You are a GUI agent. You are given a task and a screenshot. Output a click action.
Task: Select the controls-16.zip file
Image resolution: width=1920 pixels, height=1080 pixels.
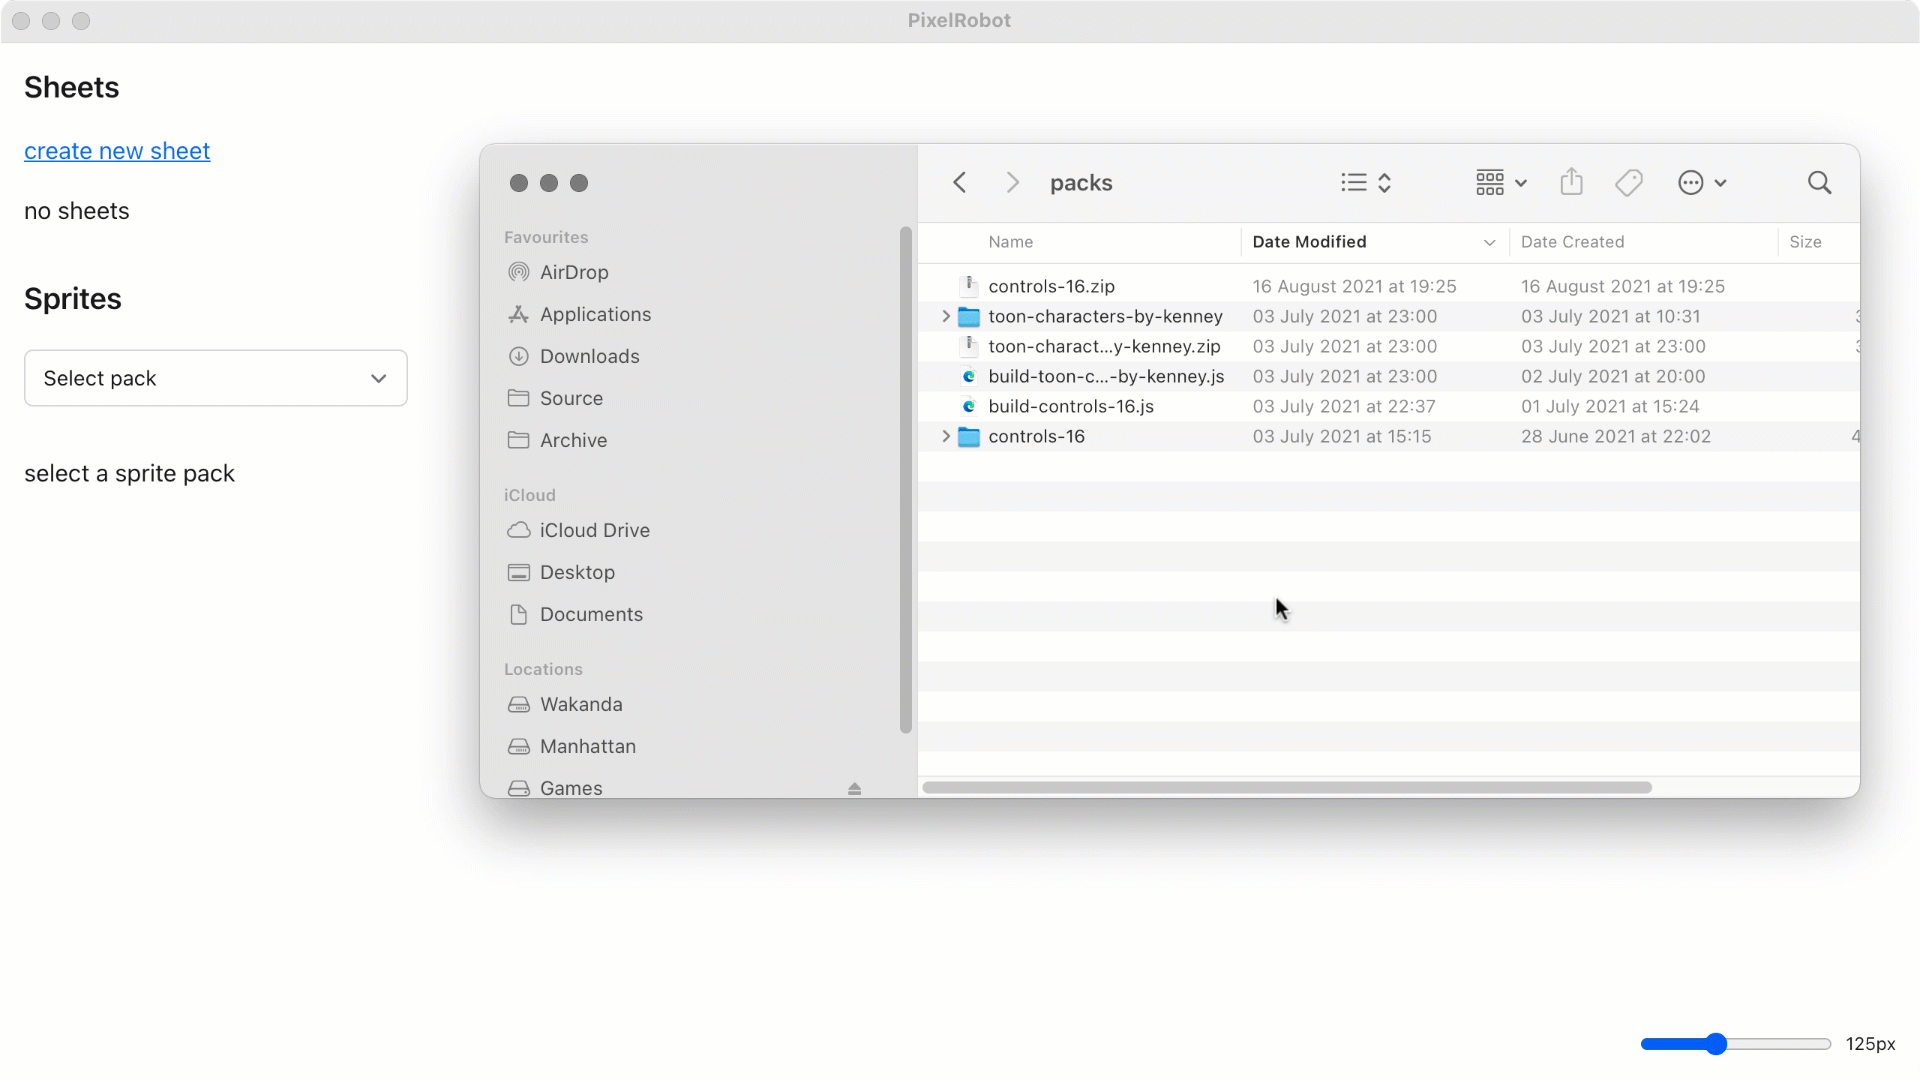(1051, 286)
